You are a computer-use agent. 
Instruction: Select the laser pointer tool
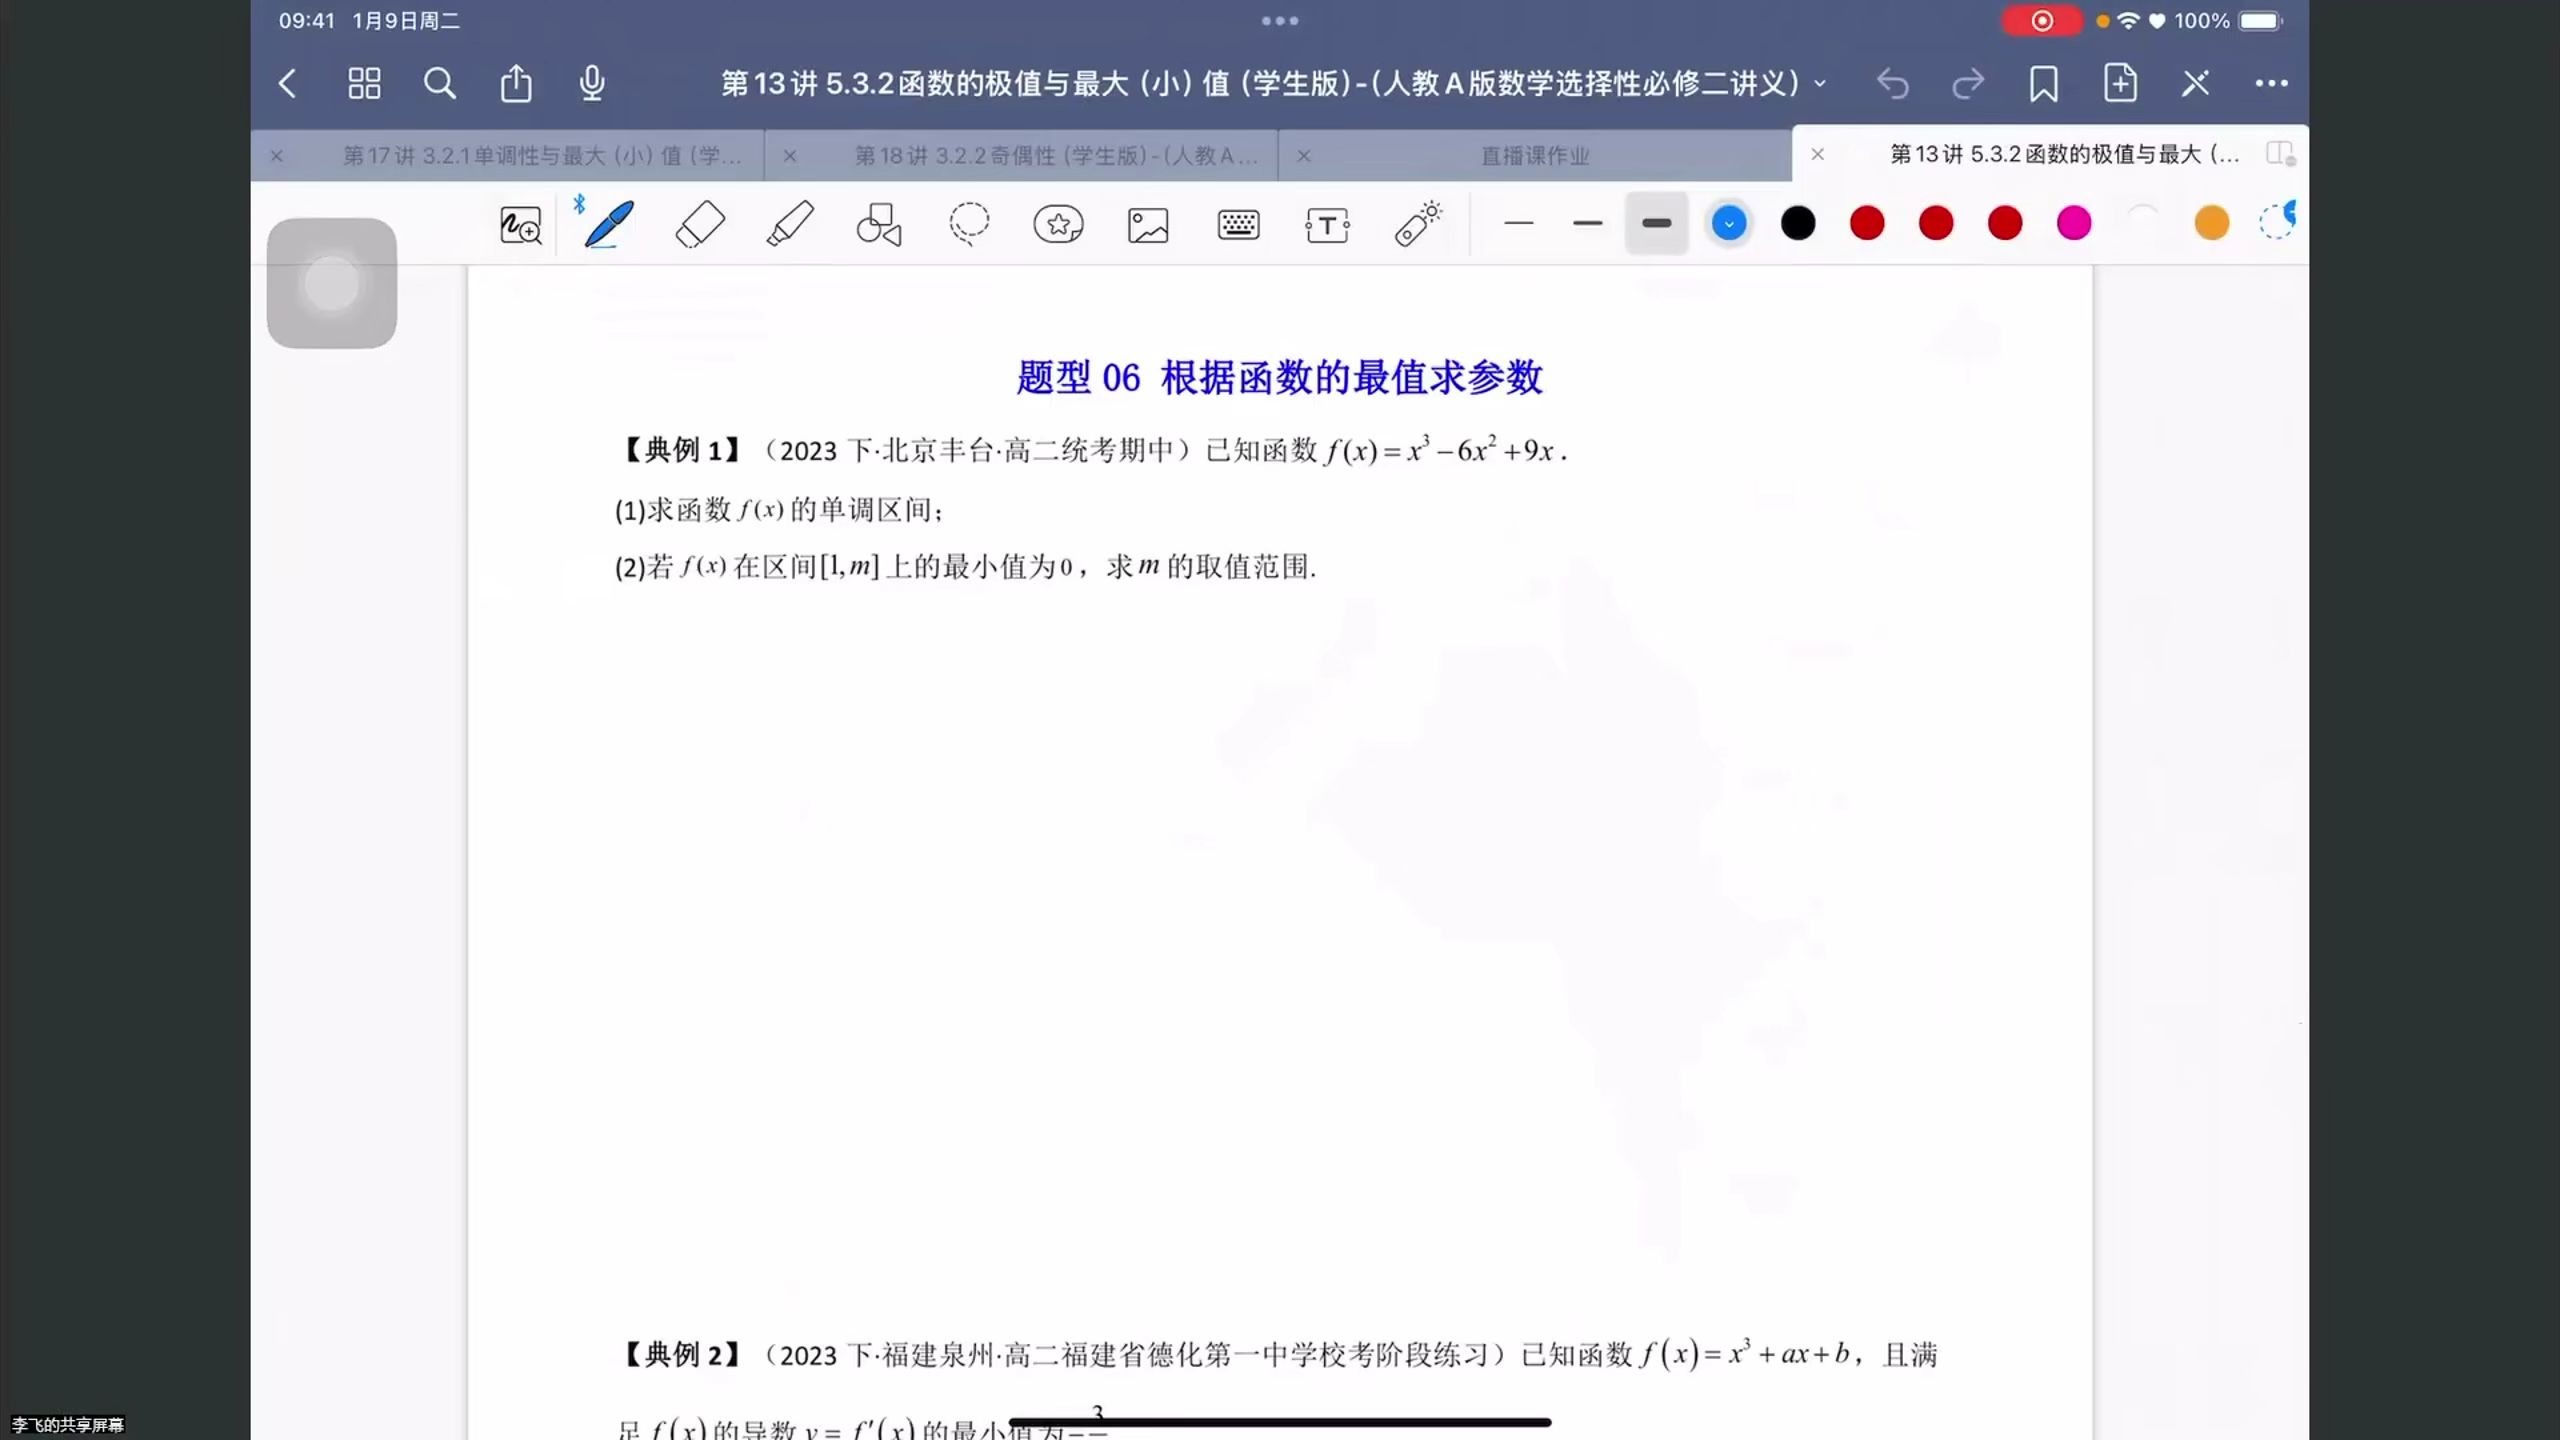[1418, 224]
